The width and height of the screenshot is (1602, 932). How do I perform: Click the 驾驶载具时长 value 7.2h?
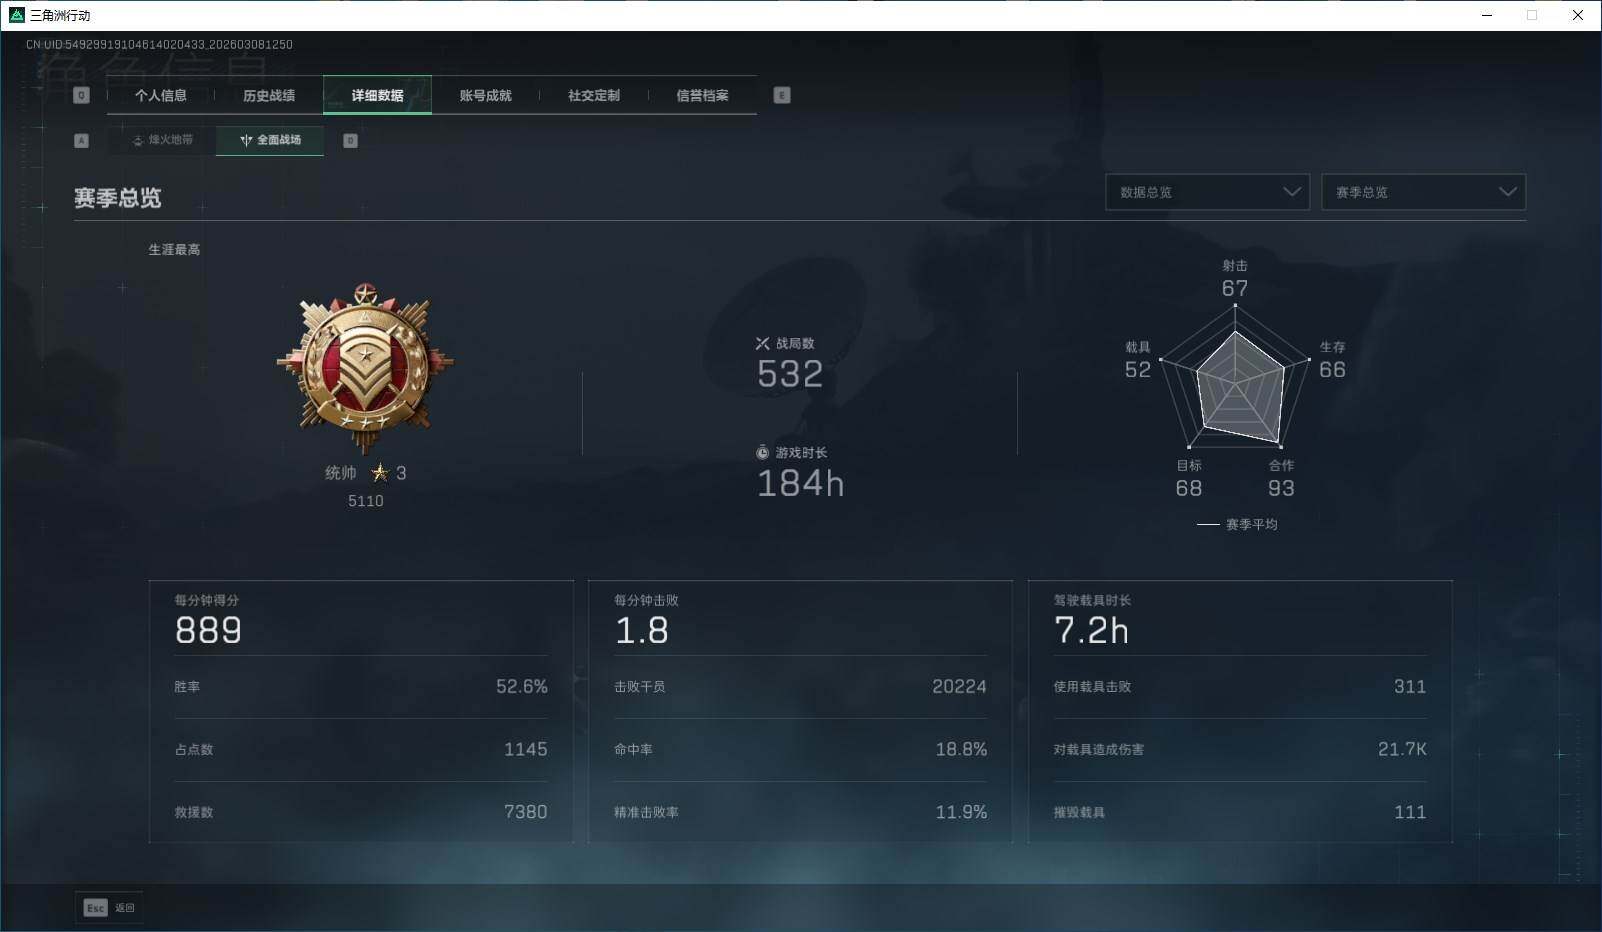[1091, 631]
